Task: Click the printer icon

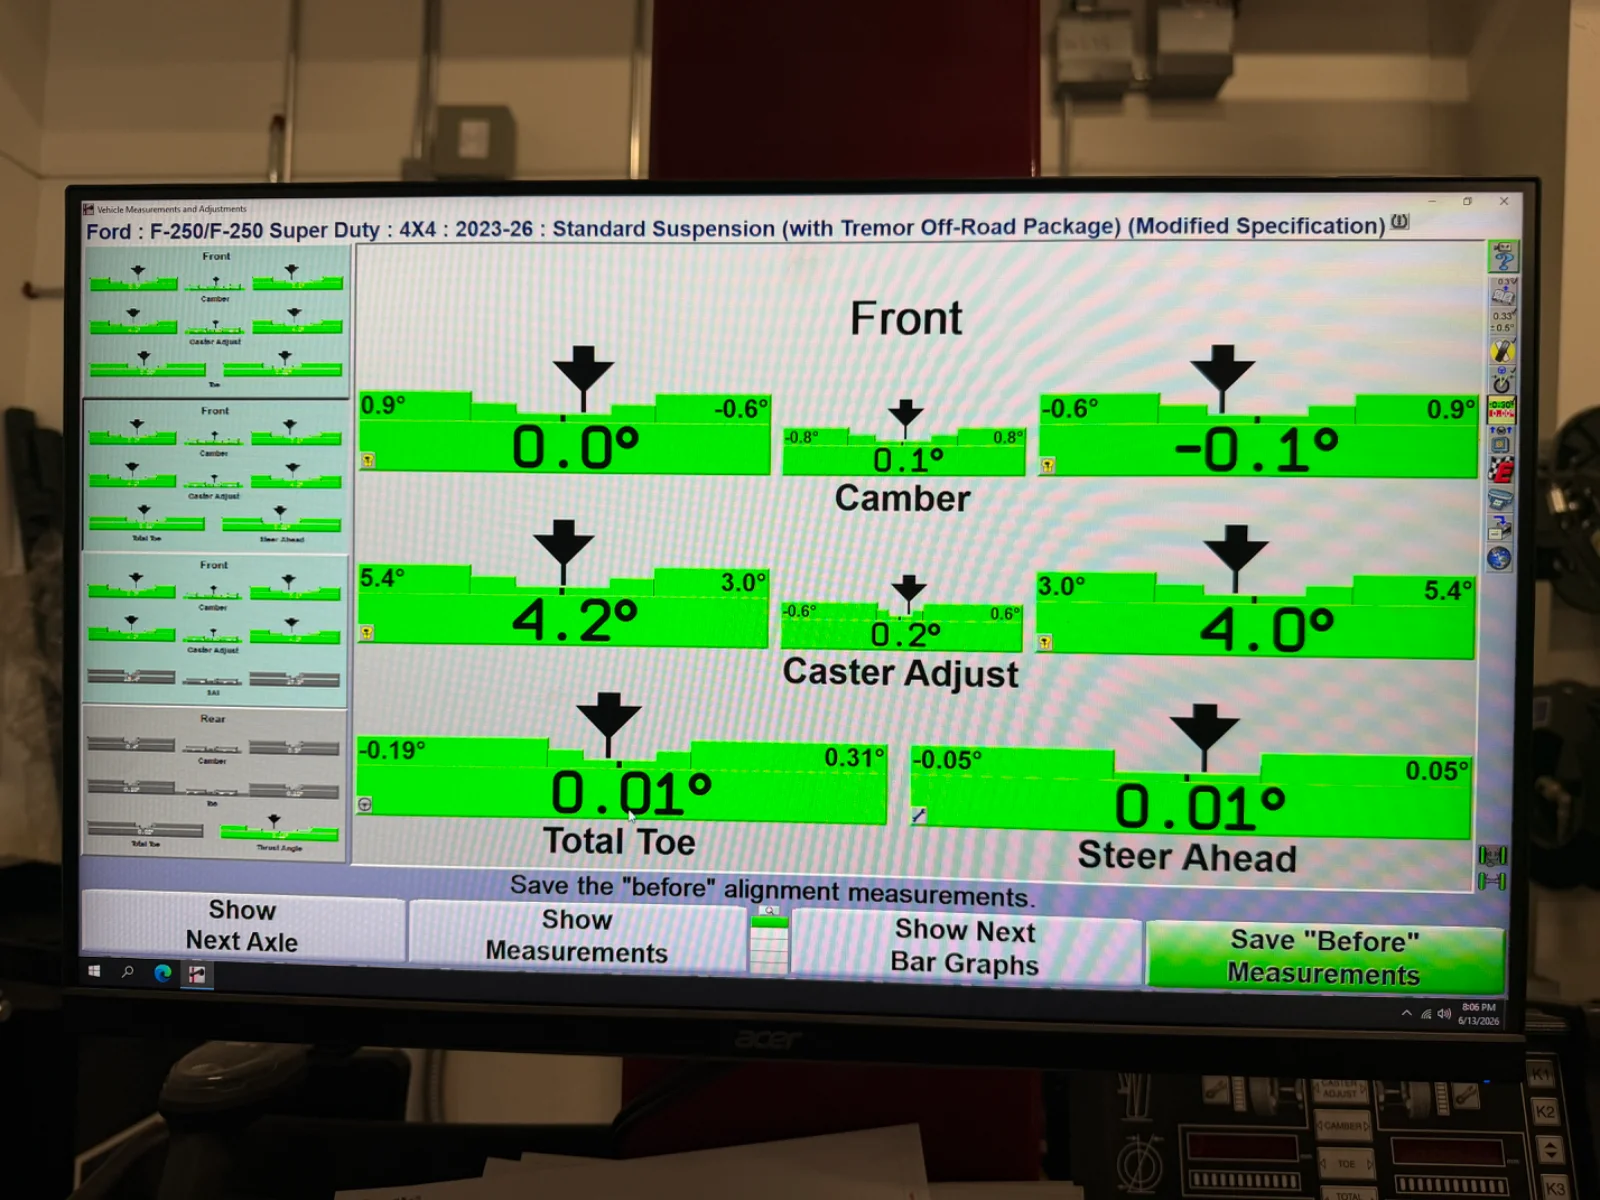Action: click(1500, 499)
